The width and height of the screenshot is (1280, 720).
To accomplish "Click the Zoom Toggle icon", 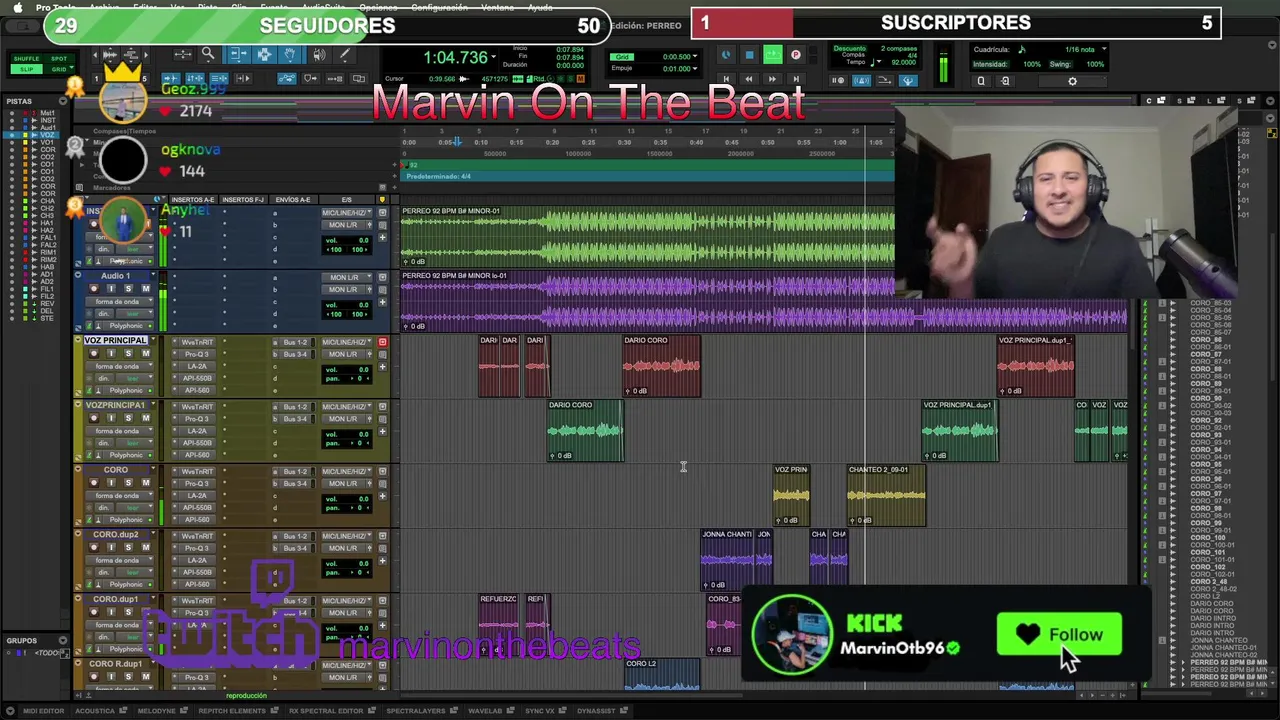I will point(183,54).
